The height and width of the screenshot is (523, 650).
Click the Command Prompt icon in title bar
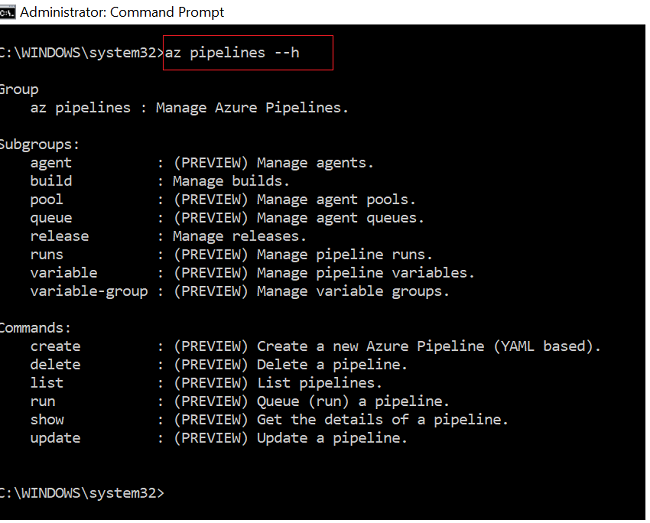click(8, 12)
